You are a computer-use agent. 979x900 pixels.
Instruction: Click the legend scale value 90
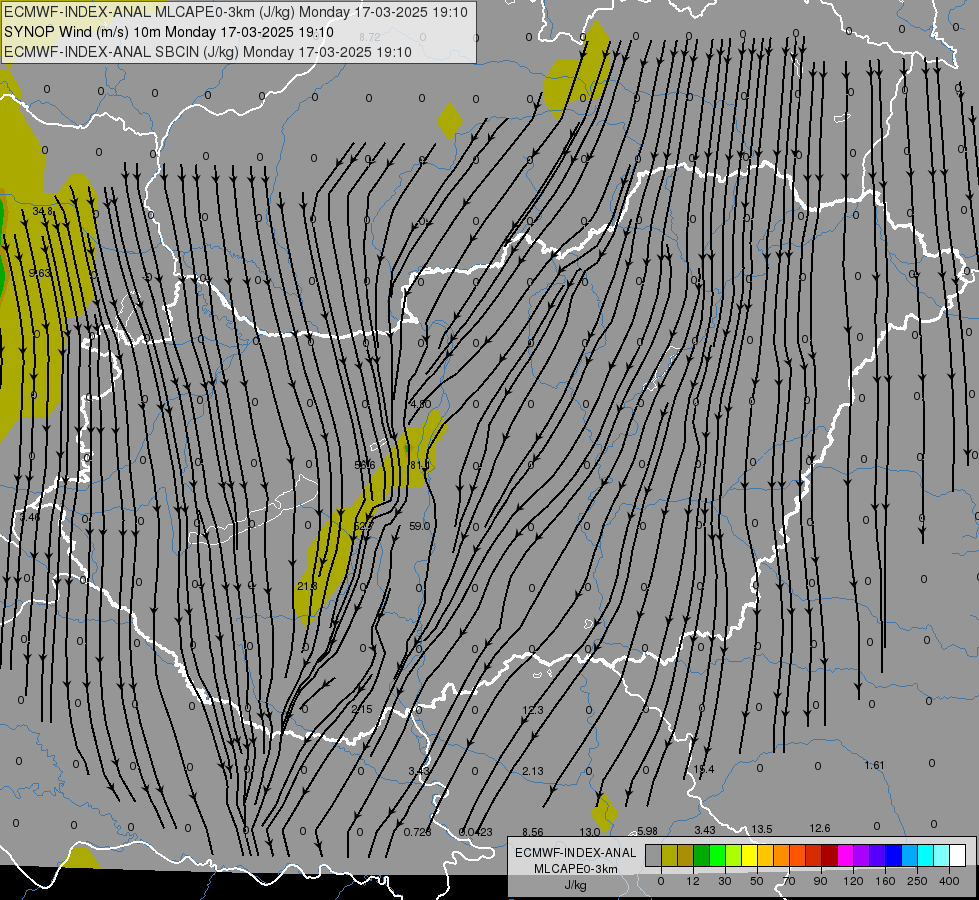(x=821, y=881)
